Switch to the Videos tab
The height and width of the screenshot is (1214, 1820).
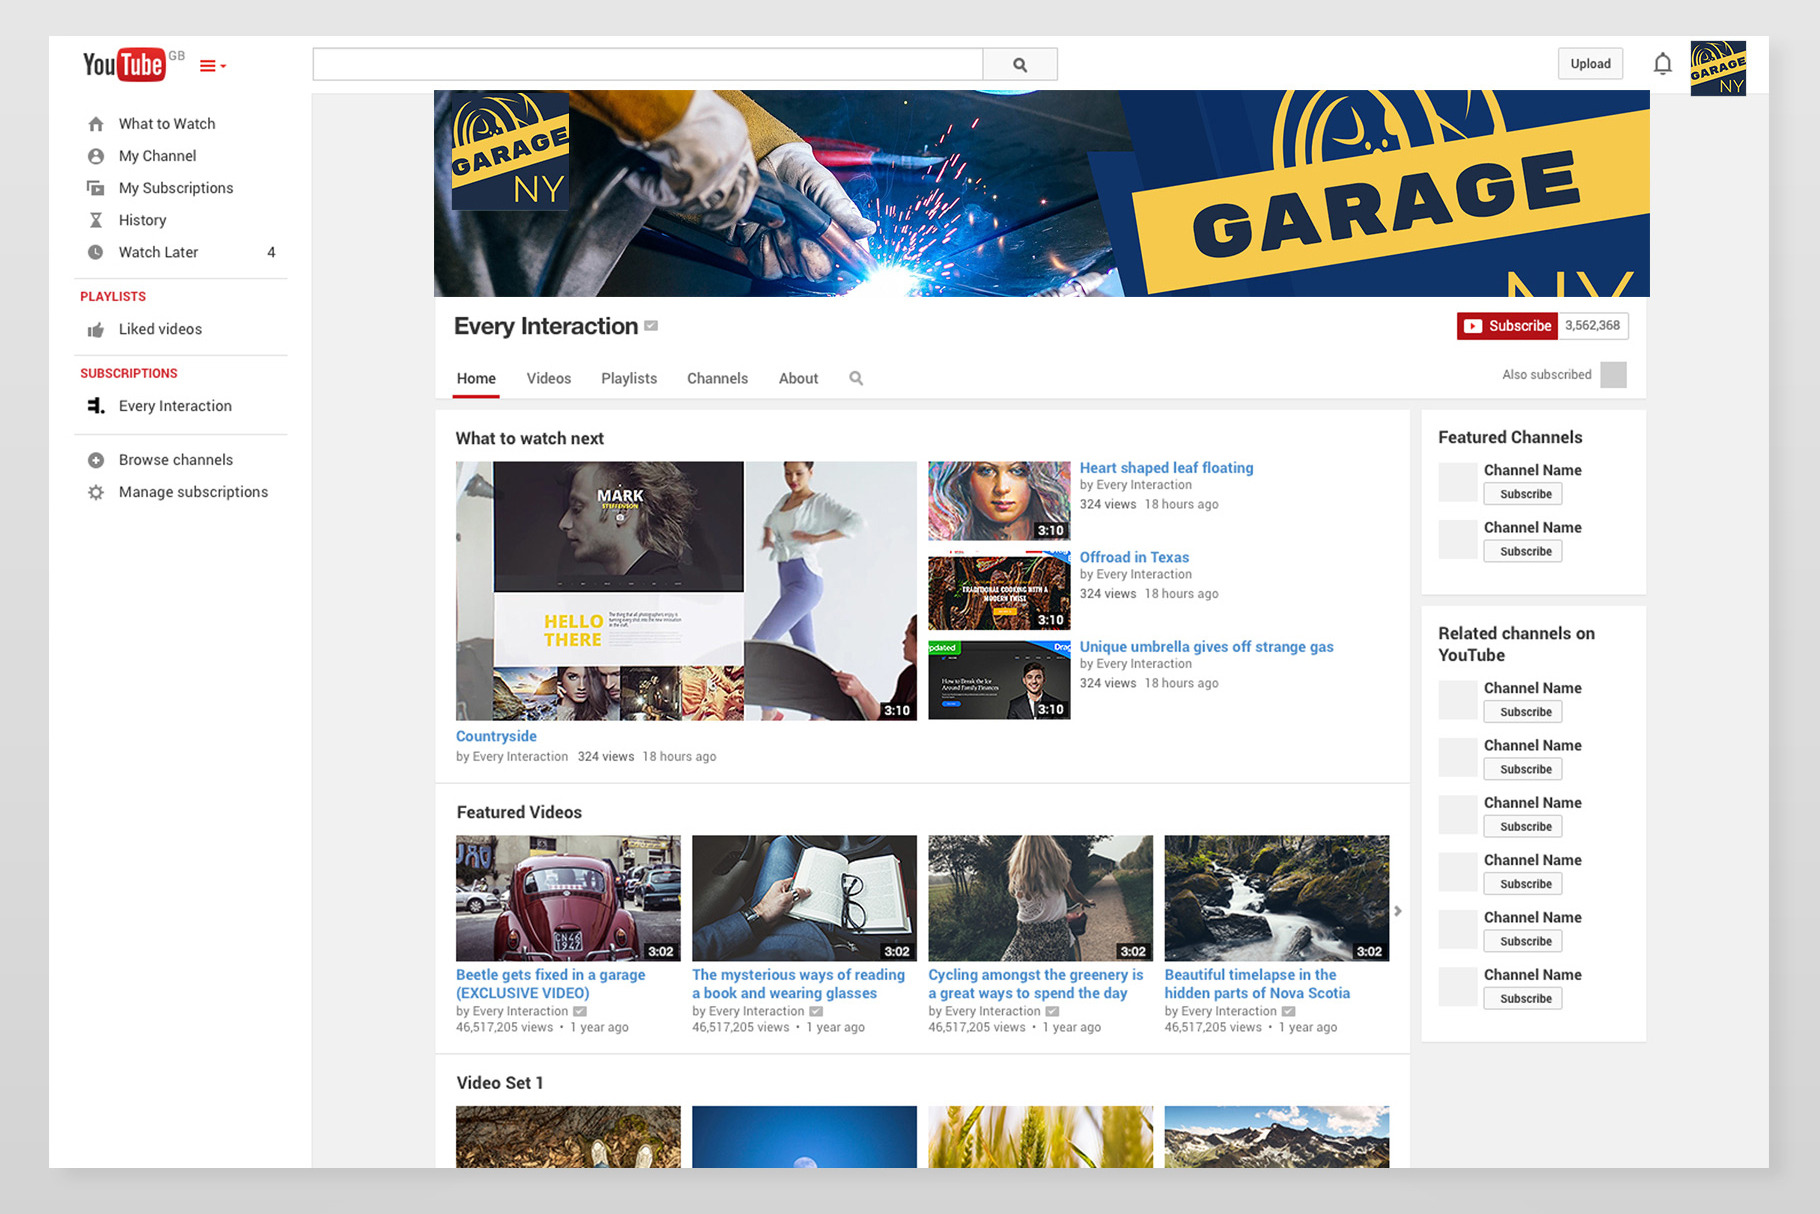coord(548,378)
